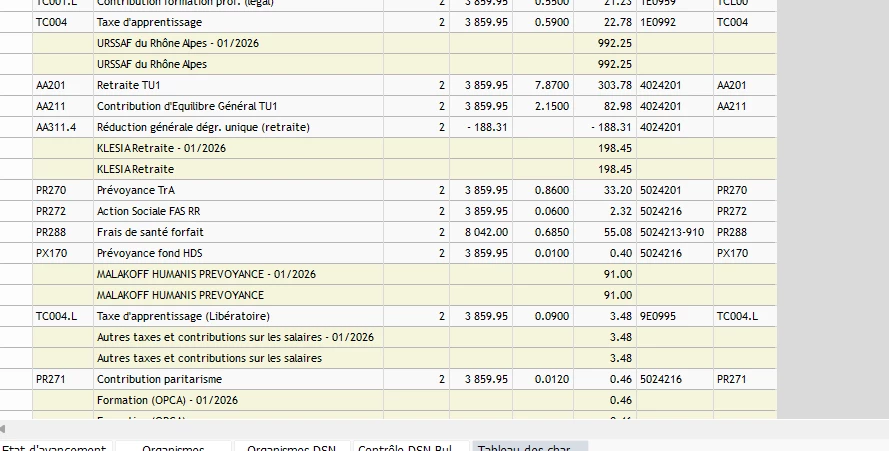Select the amount 303.78 cell
This screenshot has width=889, height=451.
(605, 85)
